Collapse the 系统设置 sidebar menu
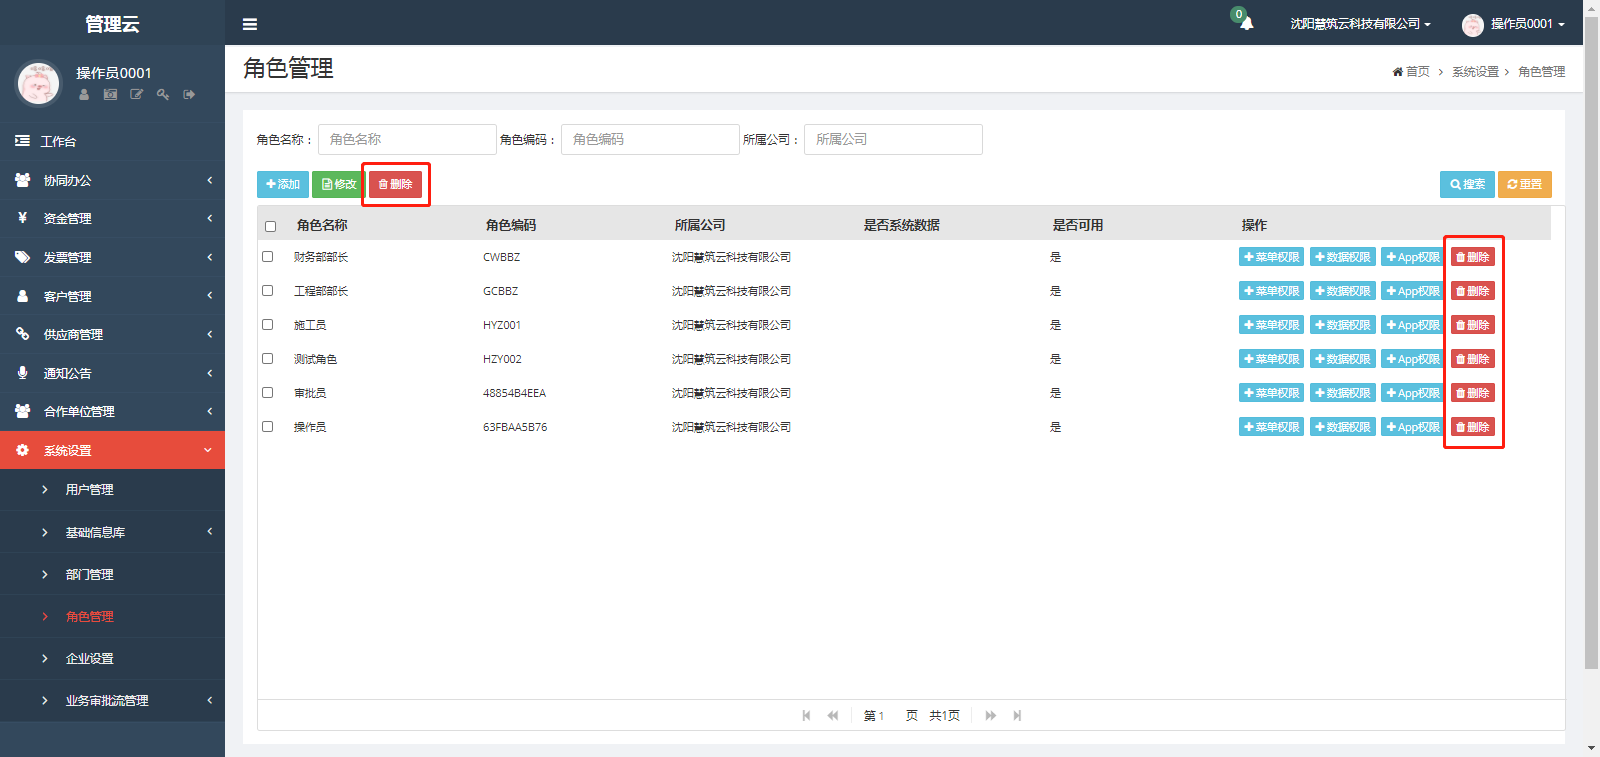The width and height of the screenshot is (1600, 757). pyautogui.click(x=112, y=450)
